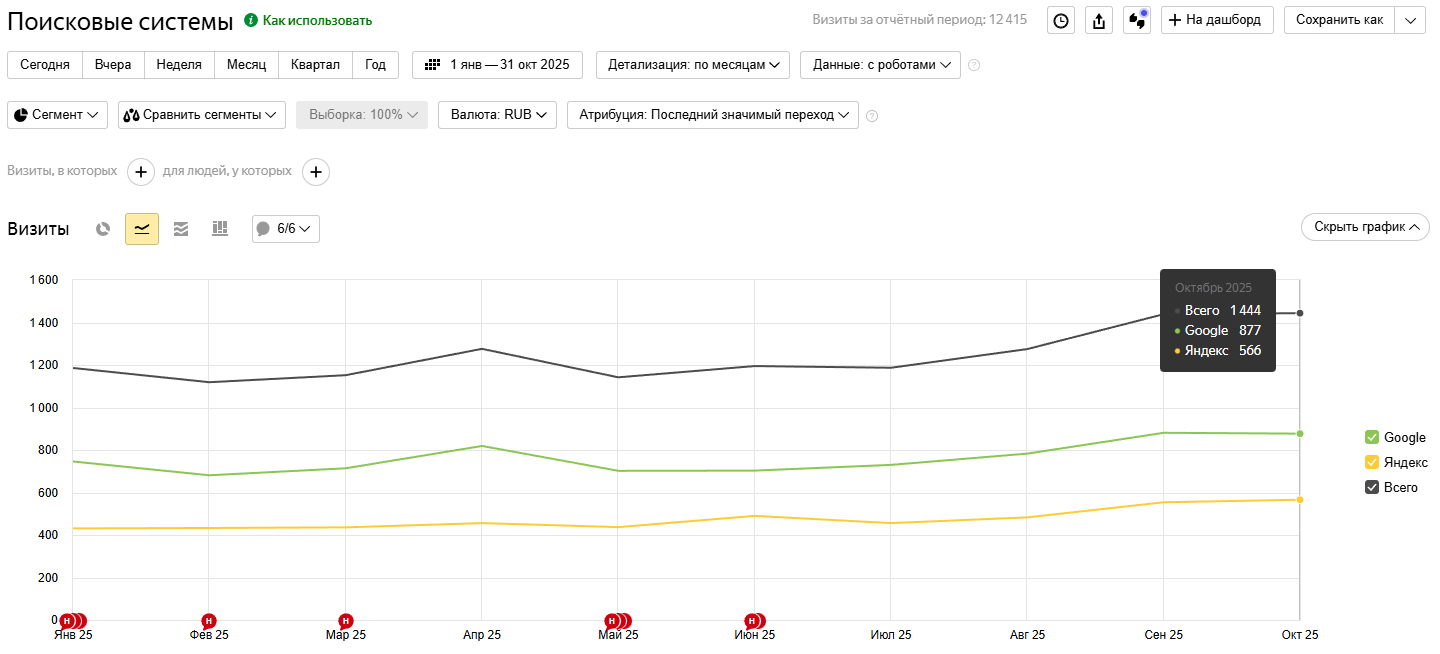Toggle the Google legend checkbox

point(1372,437)
